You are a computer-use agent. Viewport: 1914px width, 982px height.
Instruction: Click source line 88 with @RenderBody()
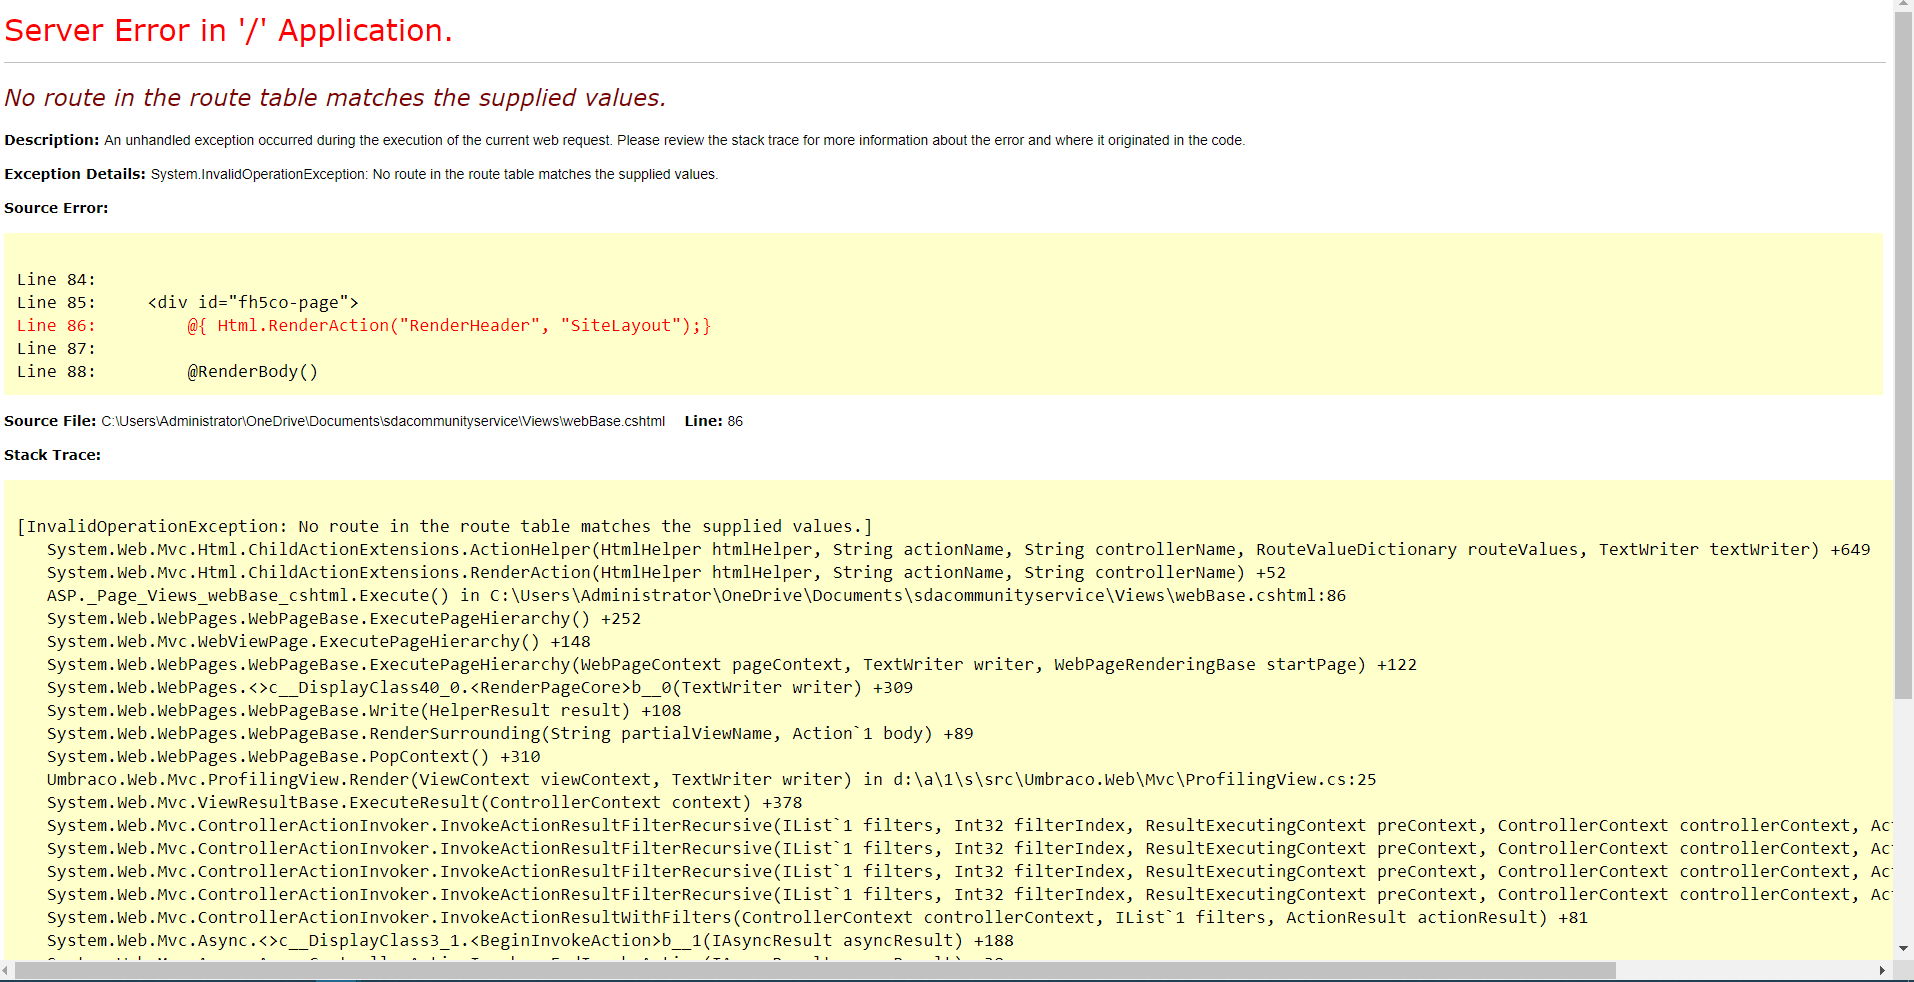point(167,372)
